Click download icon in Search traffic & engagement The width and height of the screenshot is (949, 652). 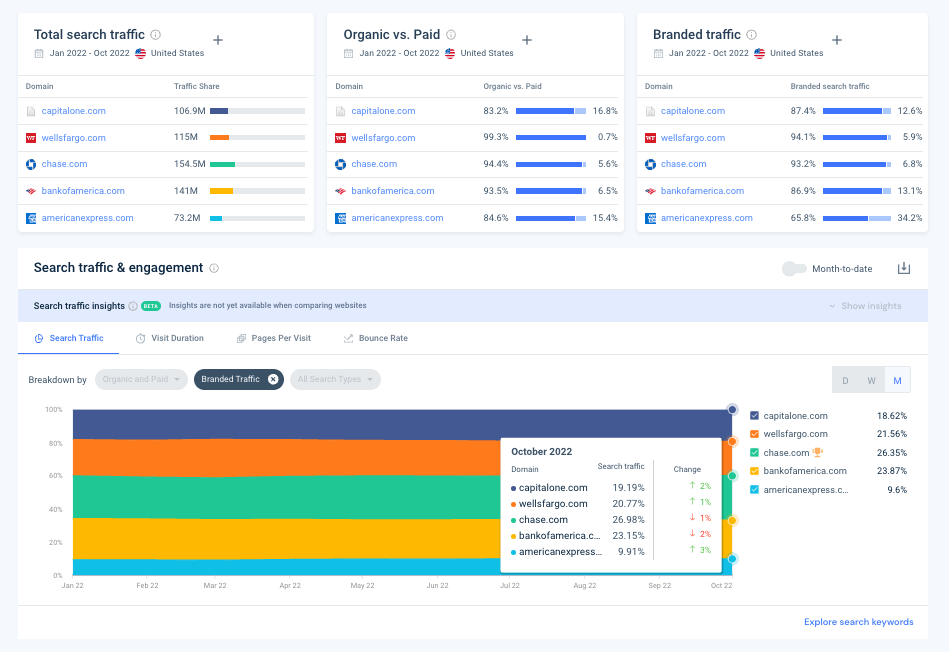tap(904, 268)
